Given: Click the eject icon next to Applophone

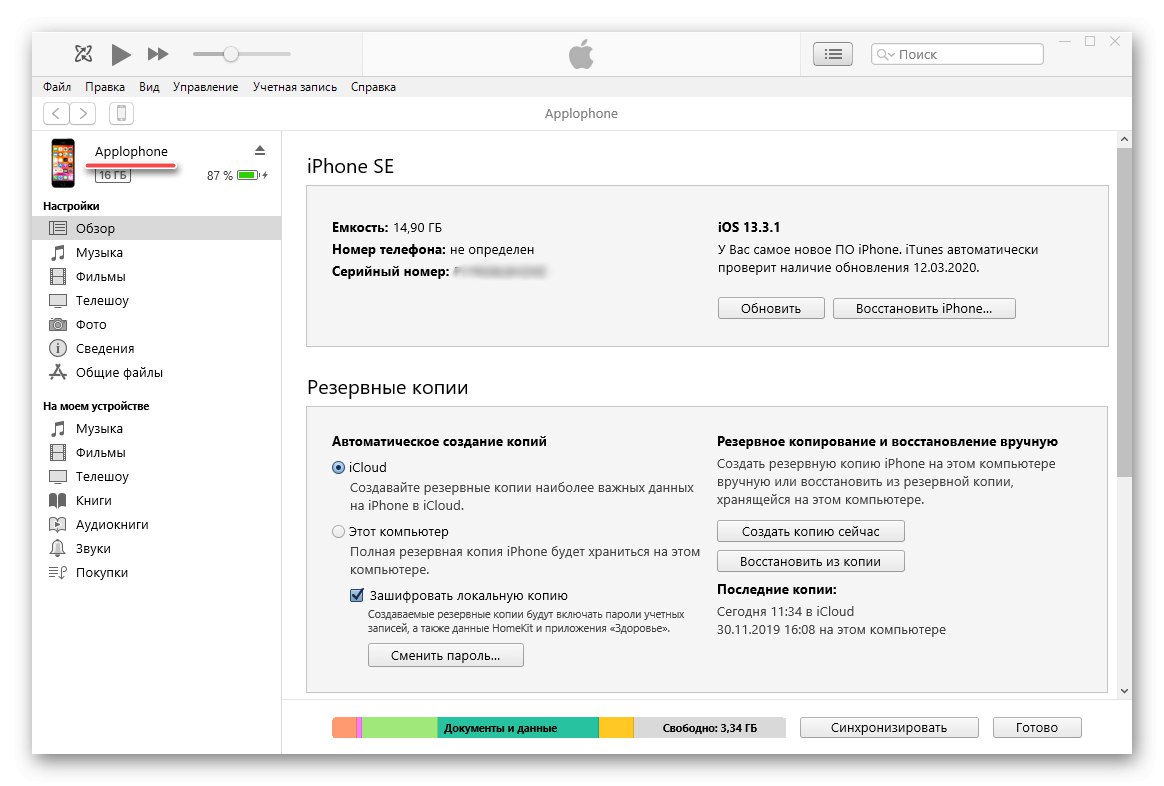Looking at the screenshot, I should [x=260, y=150].
